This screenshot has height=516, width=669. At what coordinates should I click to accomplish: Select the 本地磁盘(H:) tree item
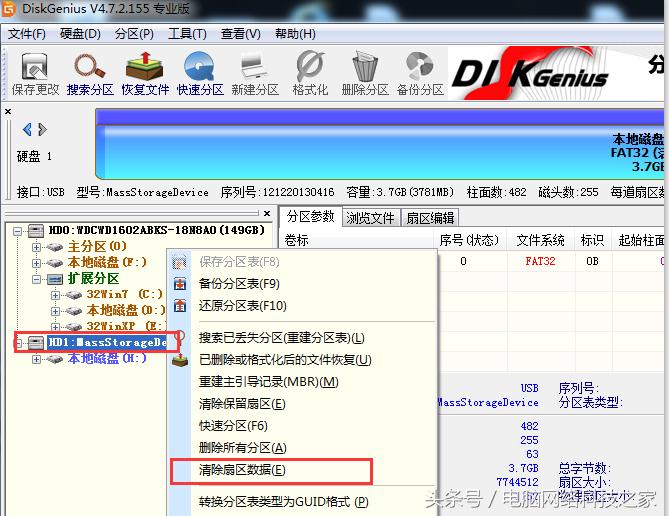[107, 359]
